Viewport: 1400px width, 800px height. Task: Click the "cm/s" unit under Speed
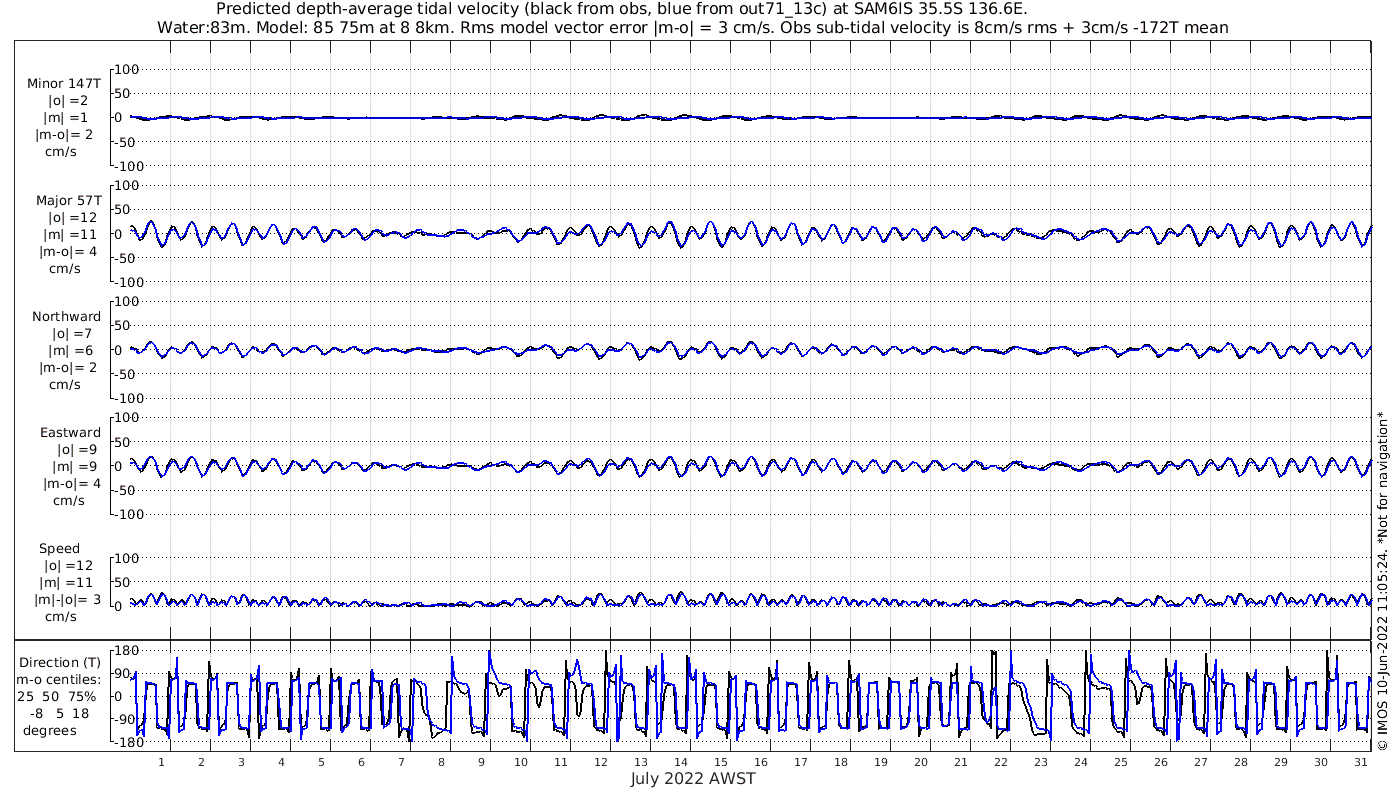coord(62,616)
